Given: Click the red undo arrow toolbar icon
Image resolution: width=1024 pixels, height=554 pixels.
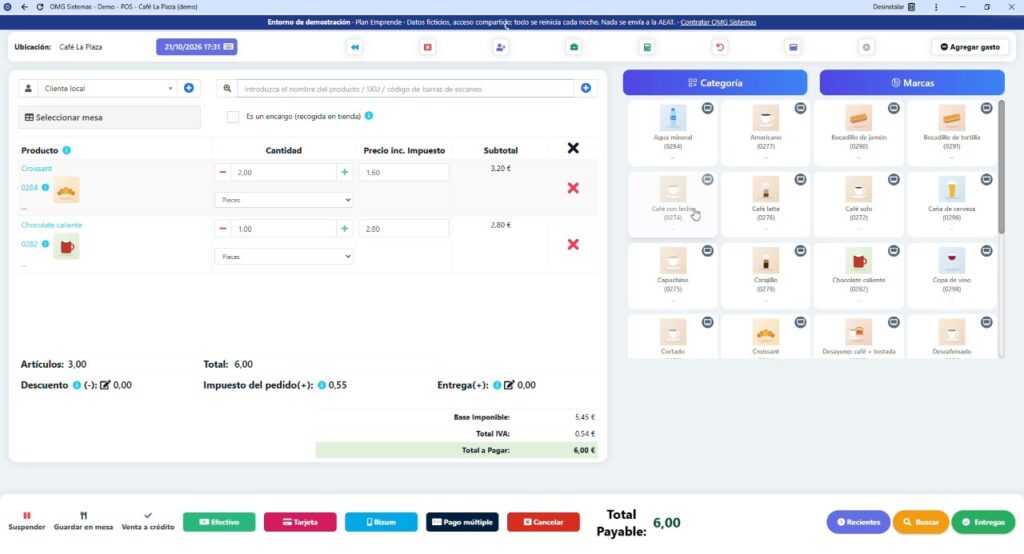Looking at the screenshot, I should click(x=720, y=47).
